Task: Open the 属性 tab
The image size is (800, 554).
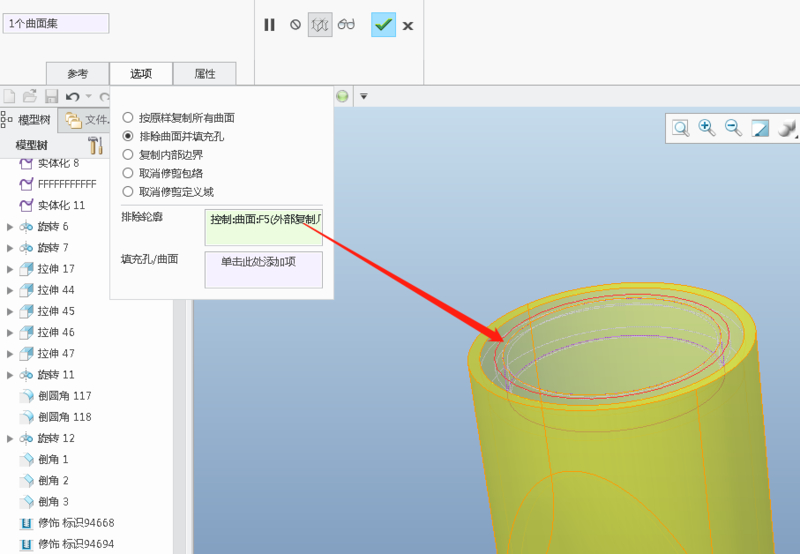Action: (x=204, y=74)
